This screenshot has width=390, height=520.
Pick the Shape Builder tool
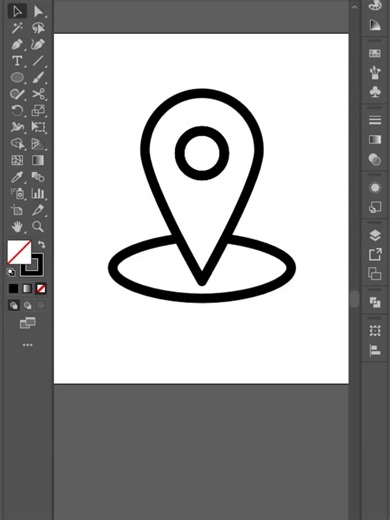[17, 144]
